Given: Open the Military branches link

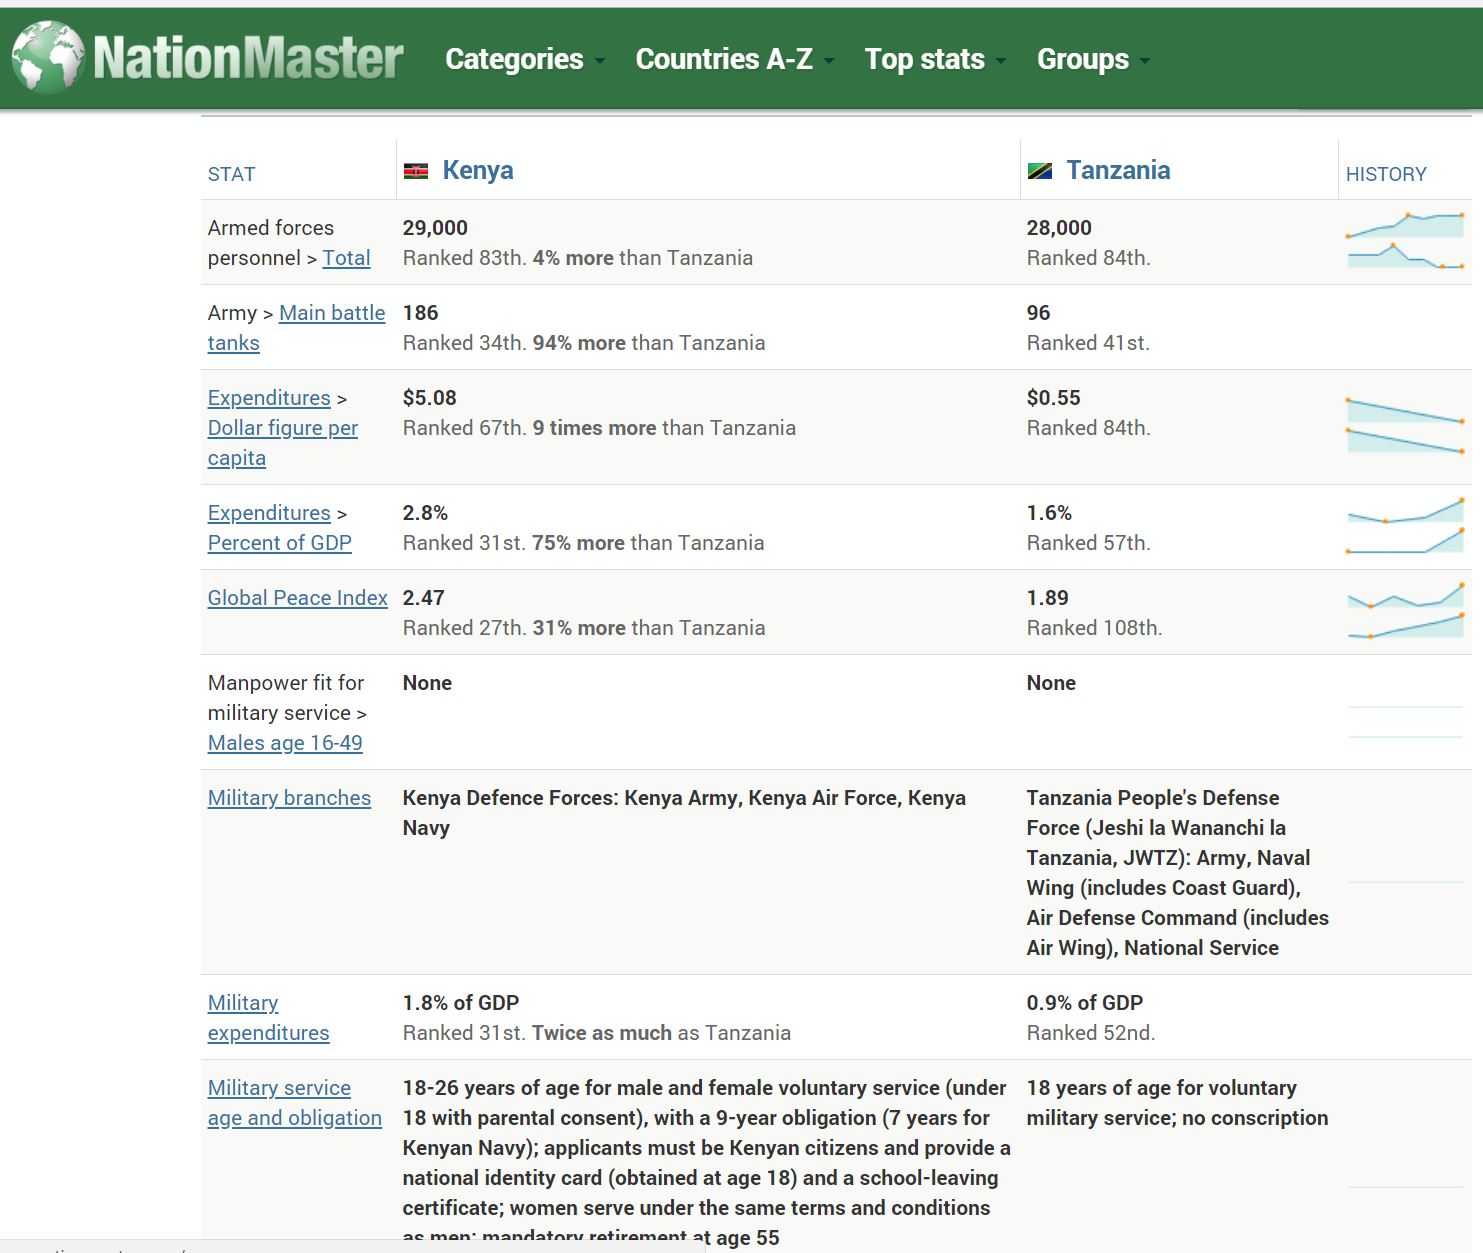Looking at the screenshot, I should pyautogui.click(x=289, y=798).
